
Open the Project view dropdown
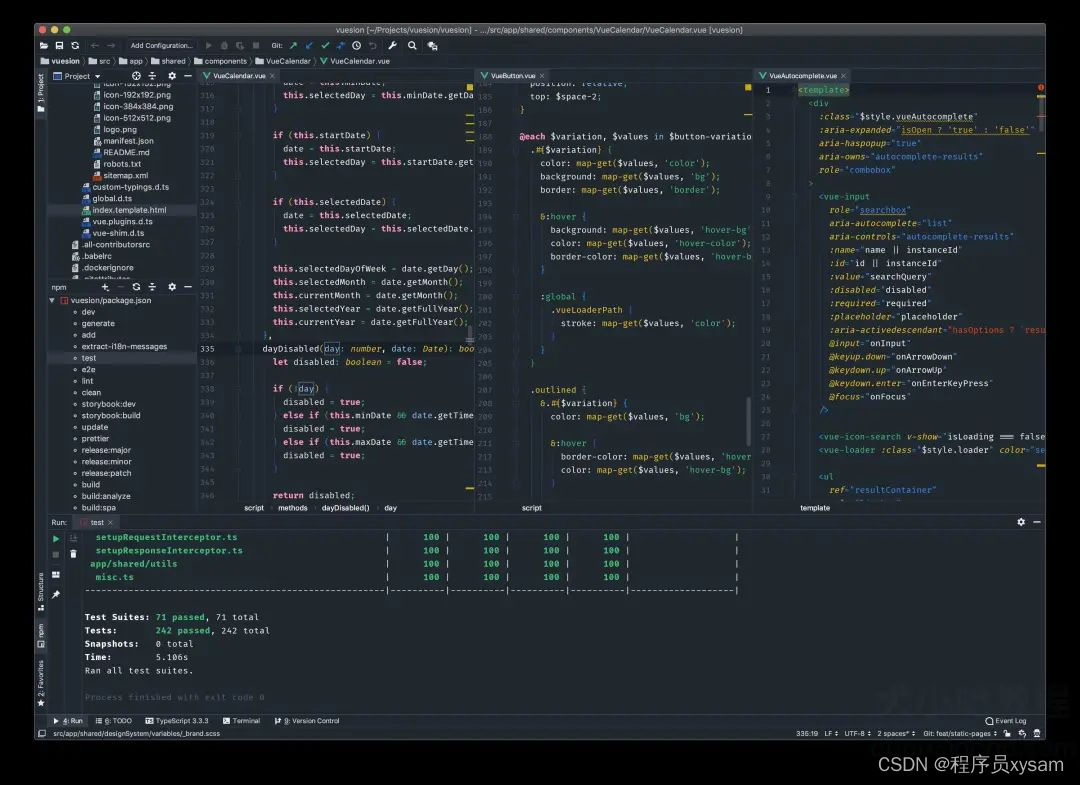77,76
